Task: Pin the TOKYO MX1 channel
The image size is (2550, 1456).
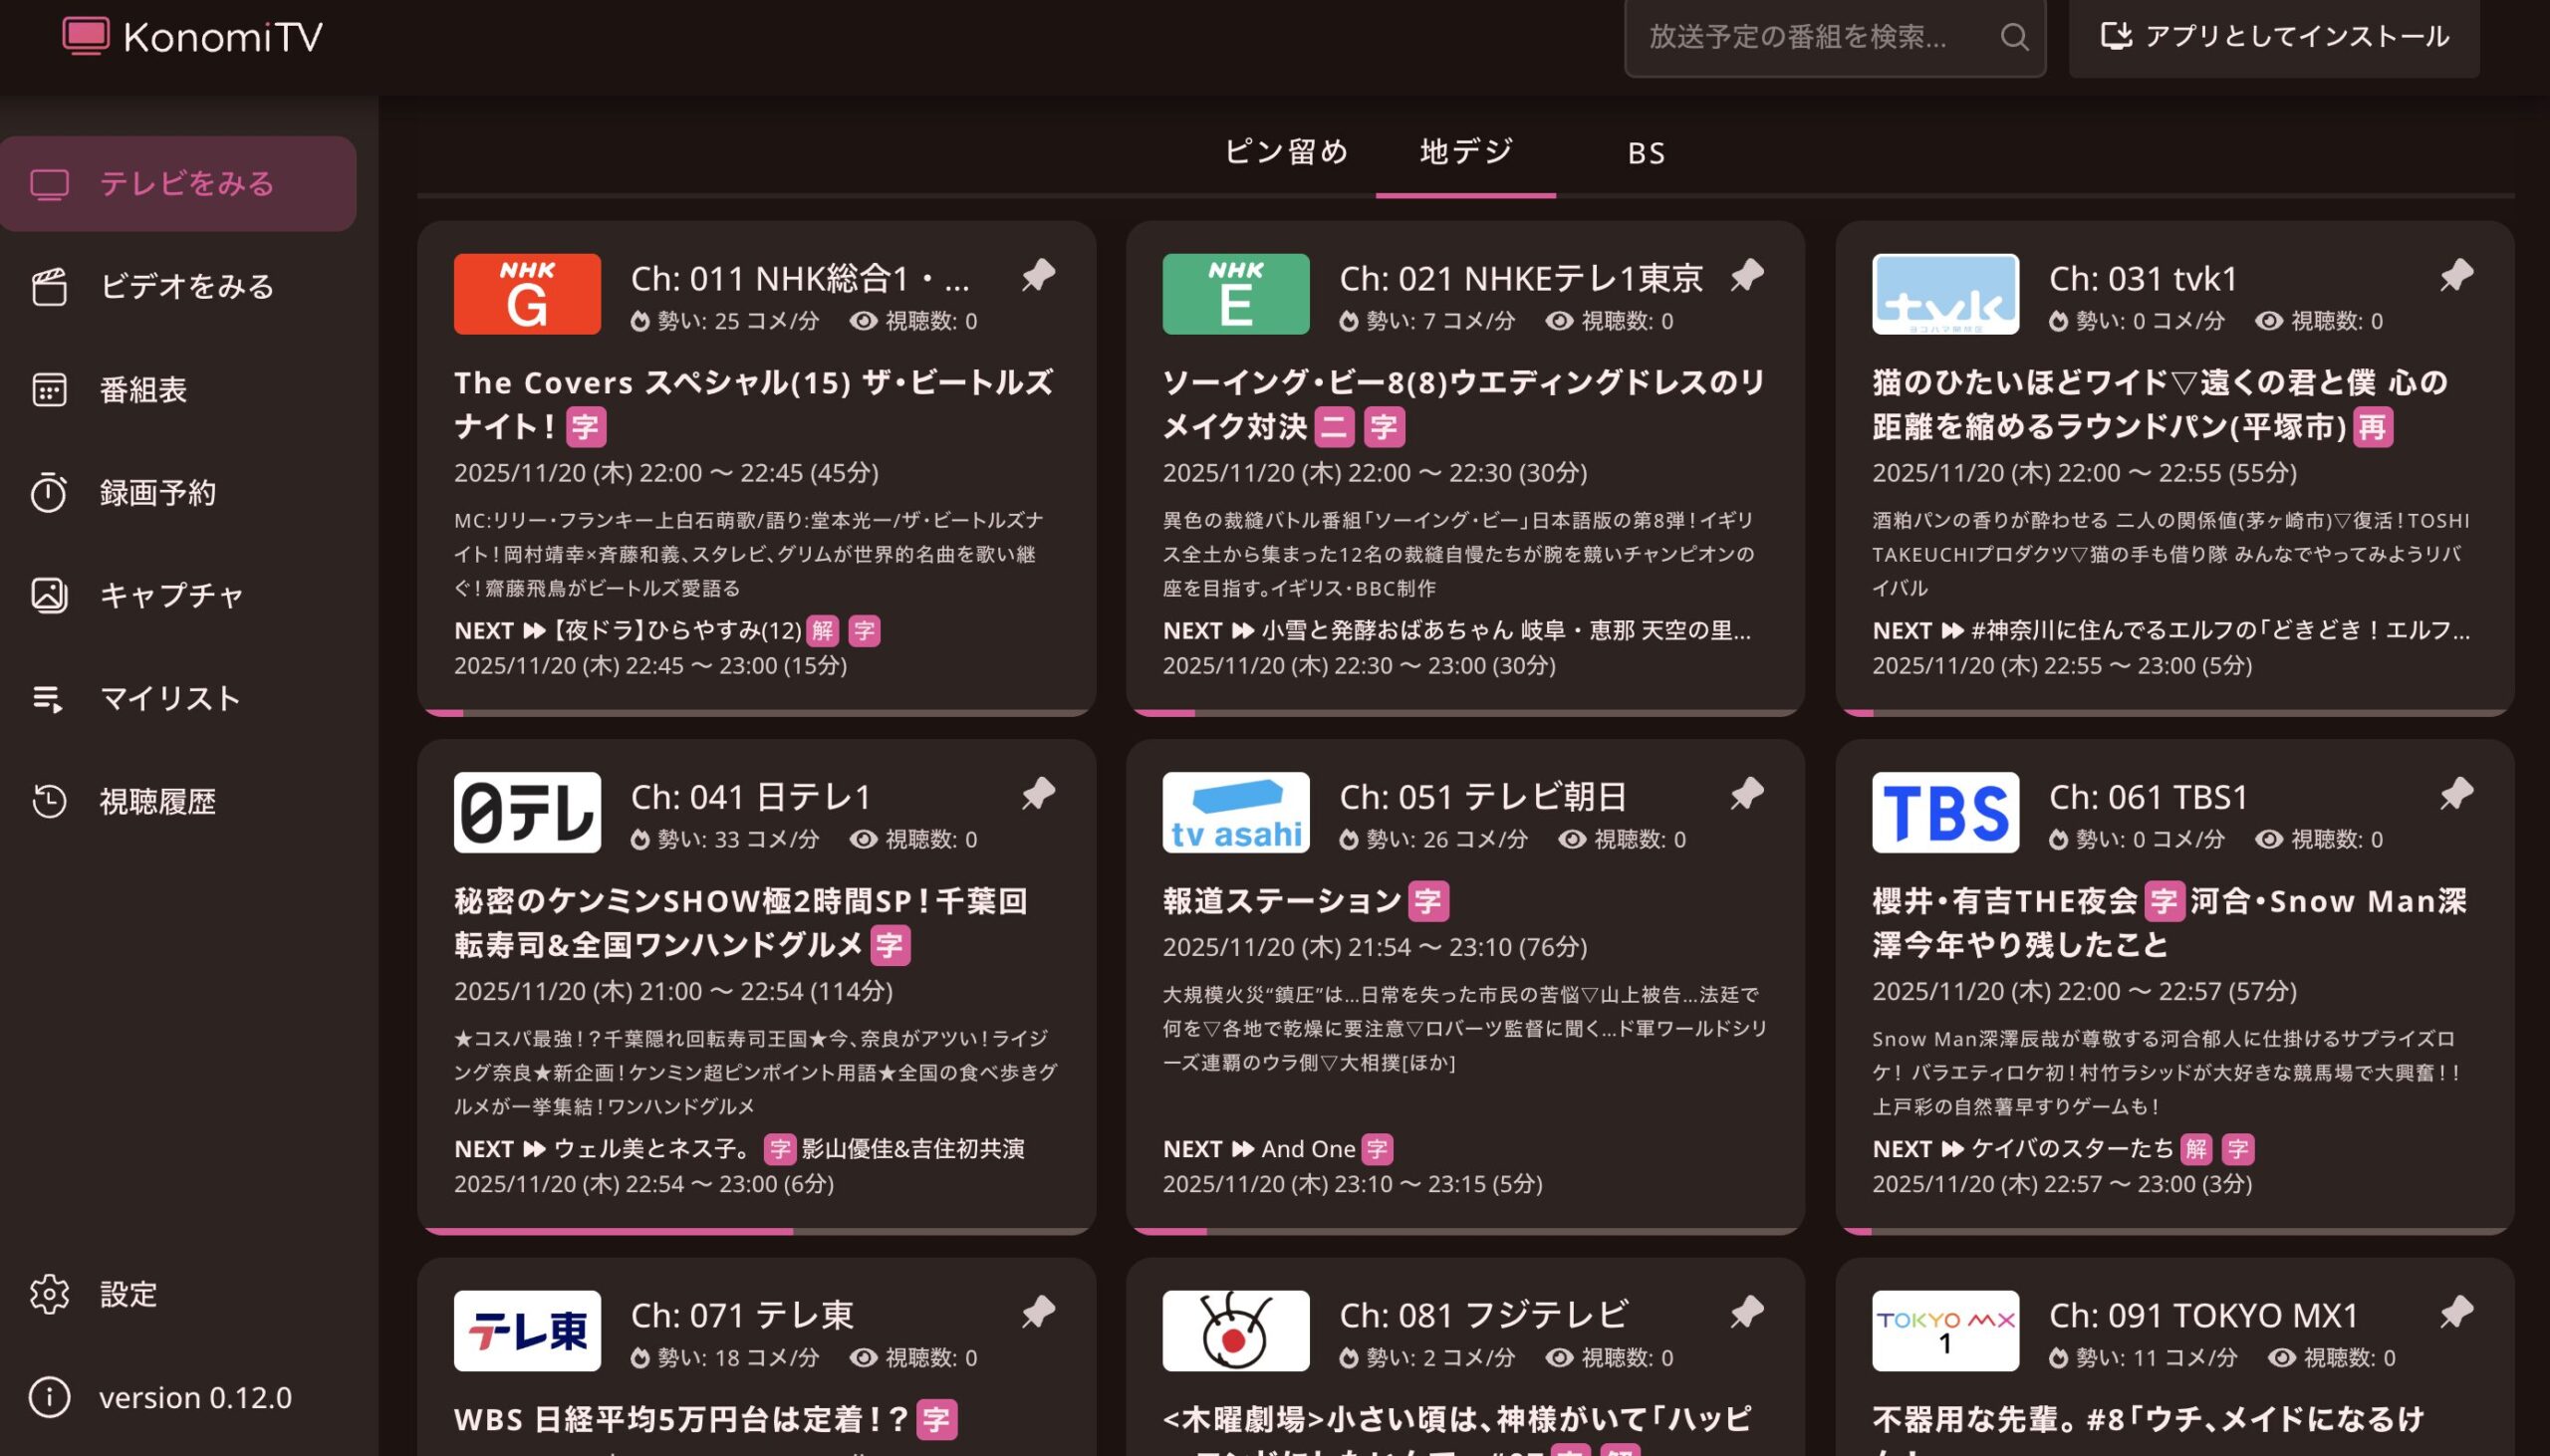Action: (2456, 1312)
